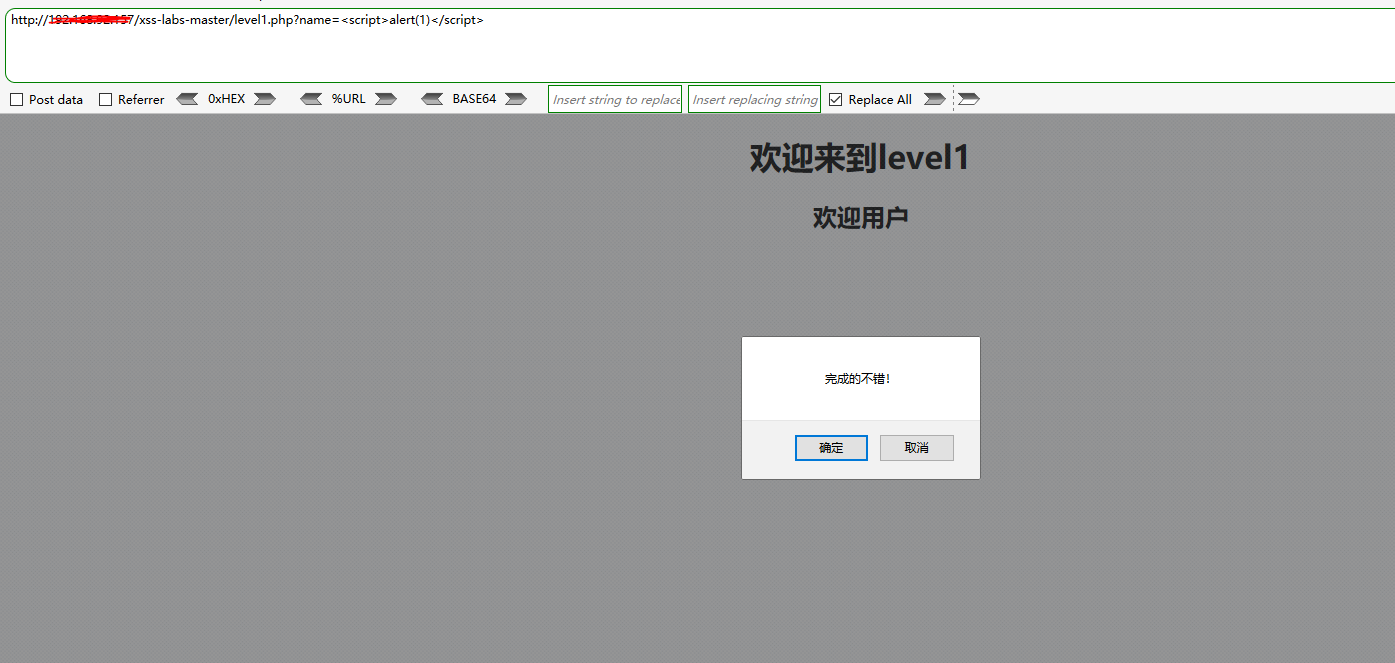Click the replace arrow after Replace All
The image size is (1395, 663).
934,99
